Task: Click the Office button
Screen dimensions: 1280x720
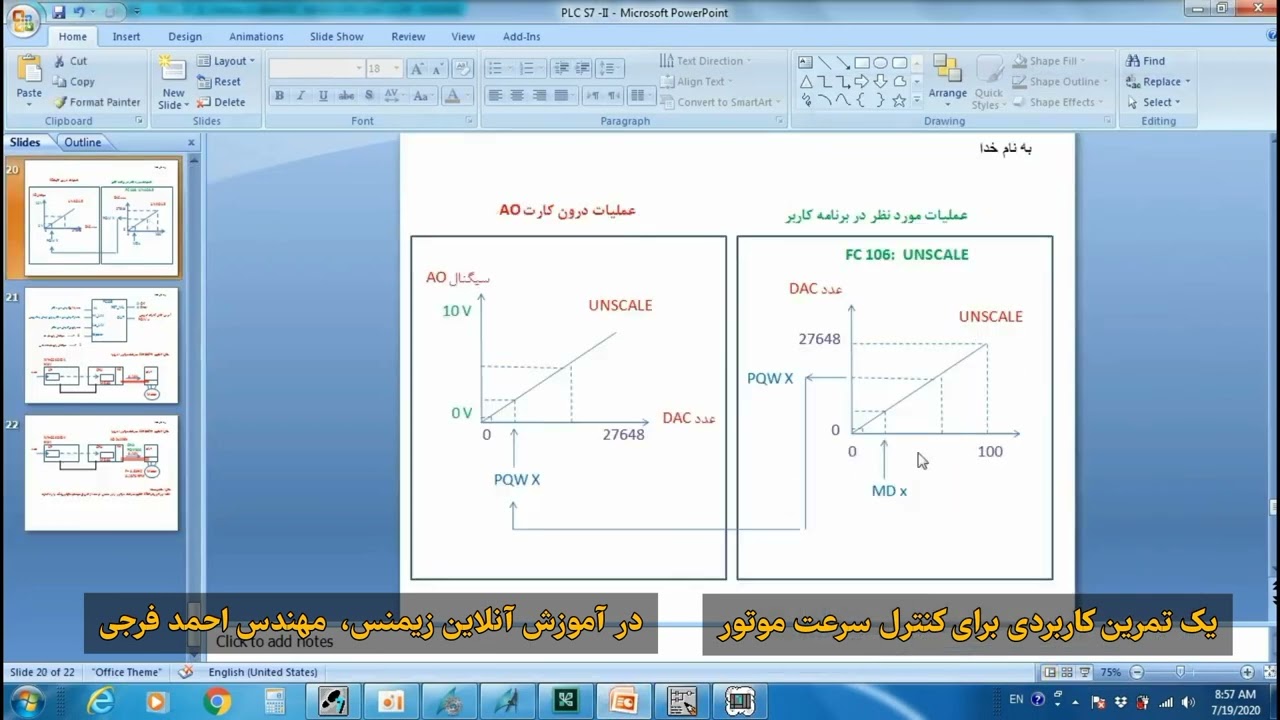Action: coord(22,18)
